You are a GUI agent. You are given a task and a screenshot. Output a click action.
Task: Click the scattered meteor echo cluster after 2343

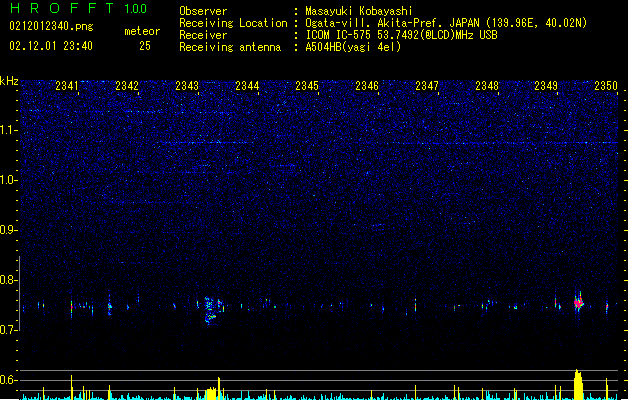[x=211, y=310]
